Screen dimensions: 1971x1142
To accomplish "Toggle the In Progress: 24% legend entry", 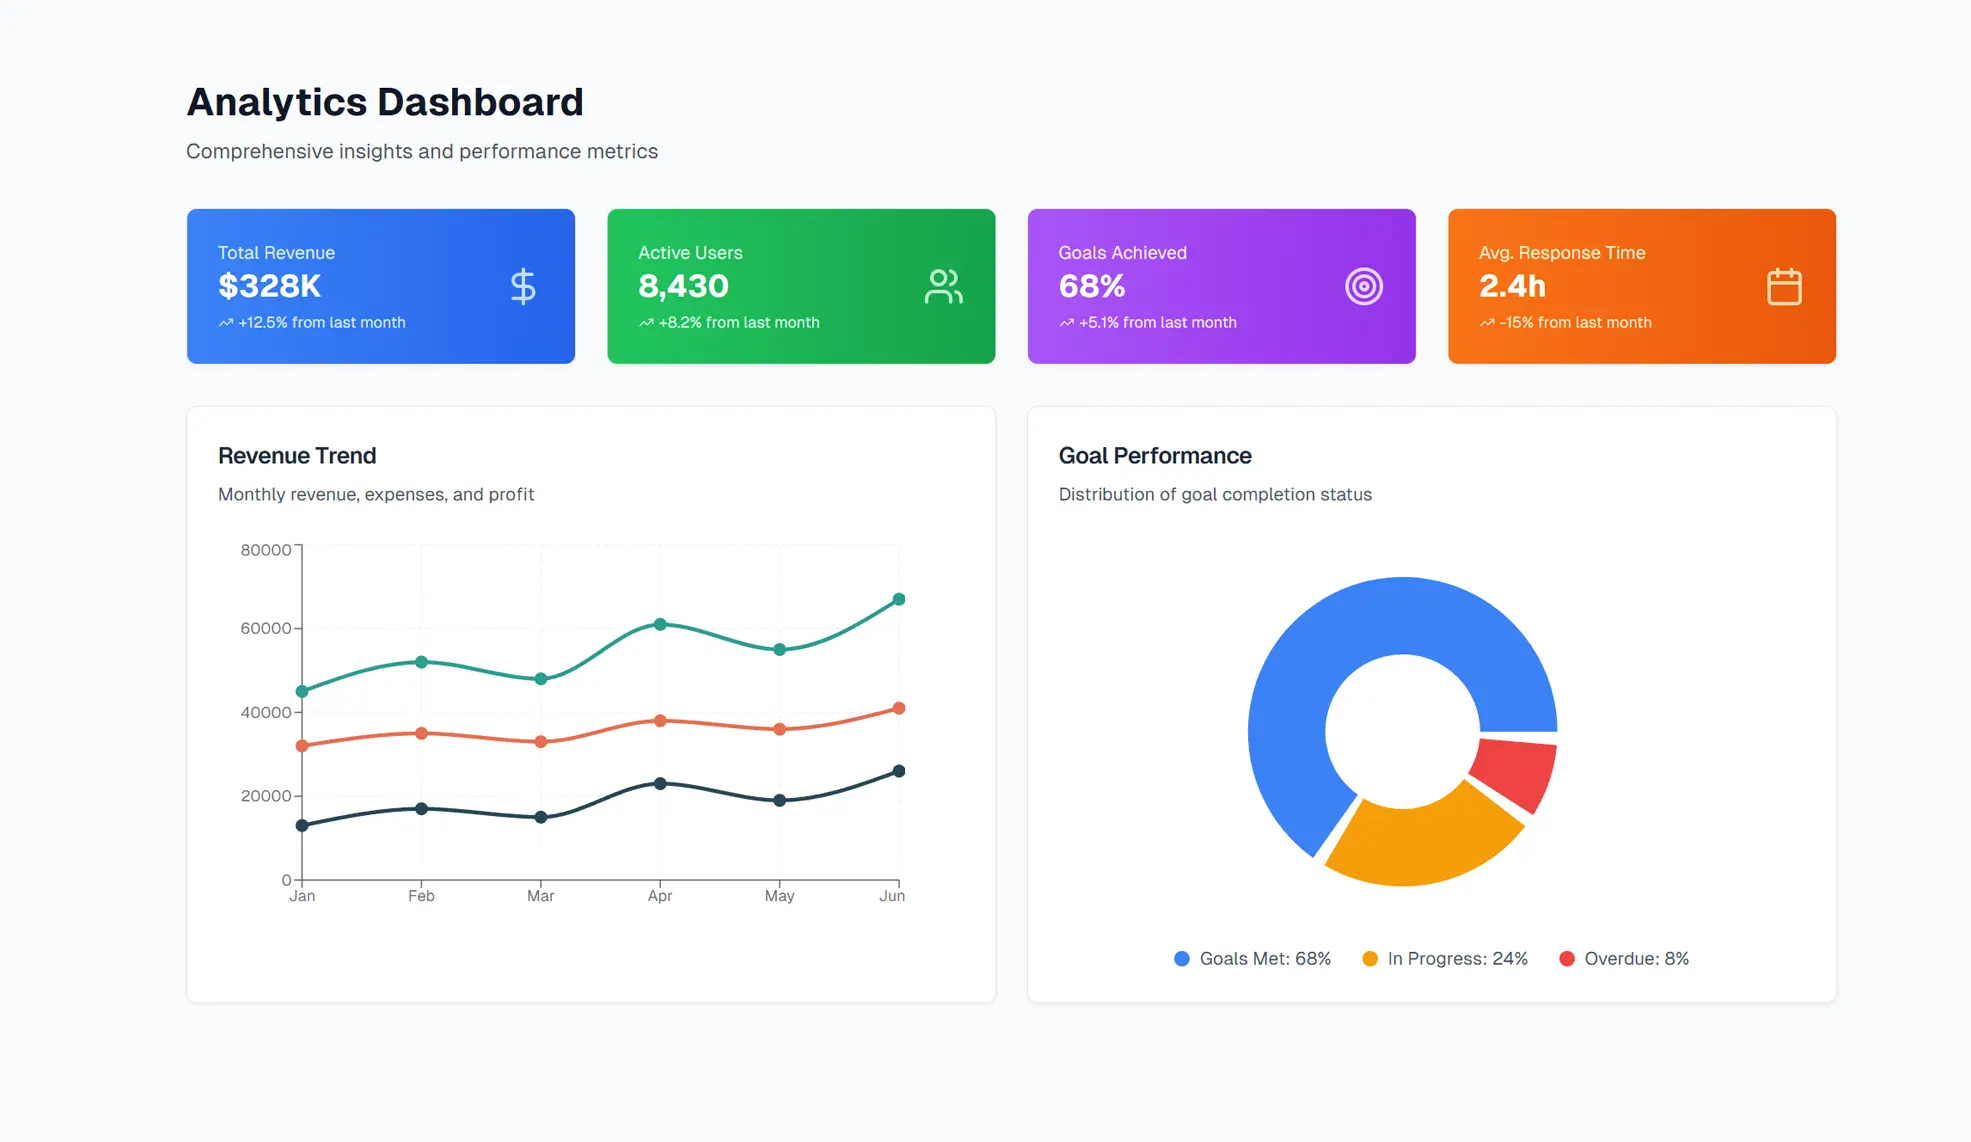I will pos(1456,958).
